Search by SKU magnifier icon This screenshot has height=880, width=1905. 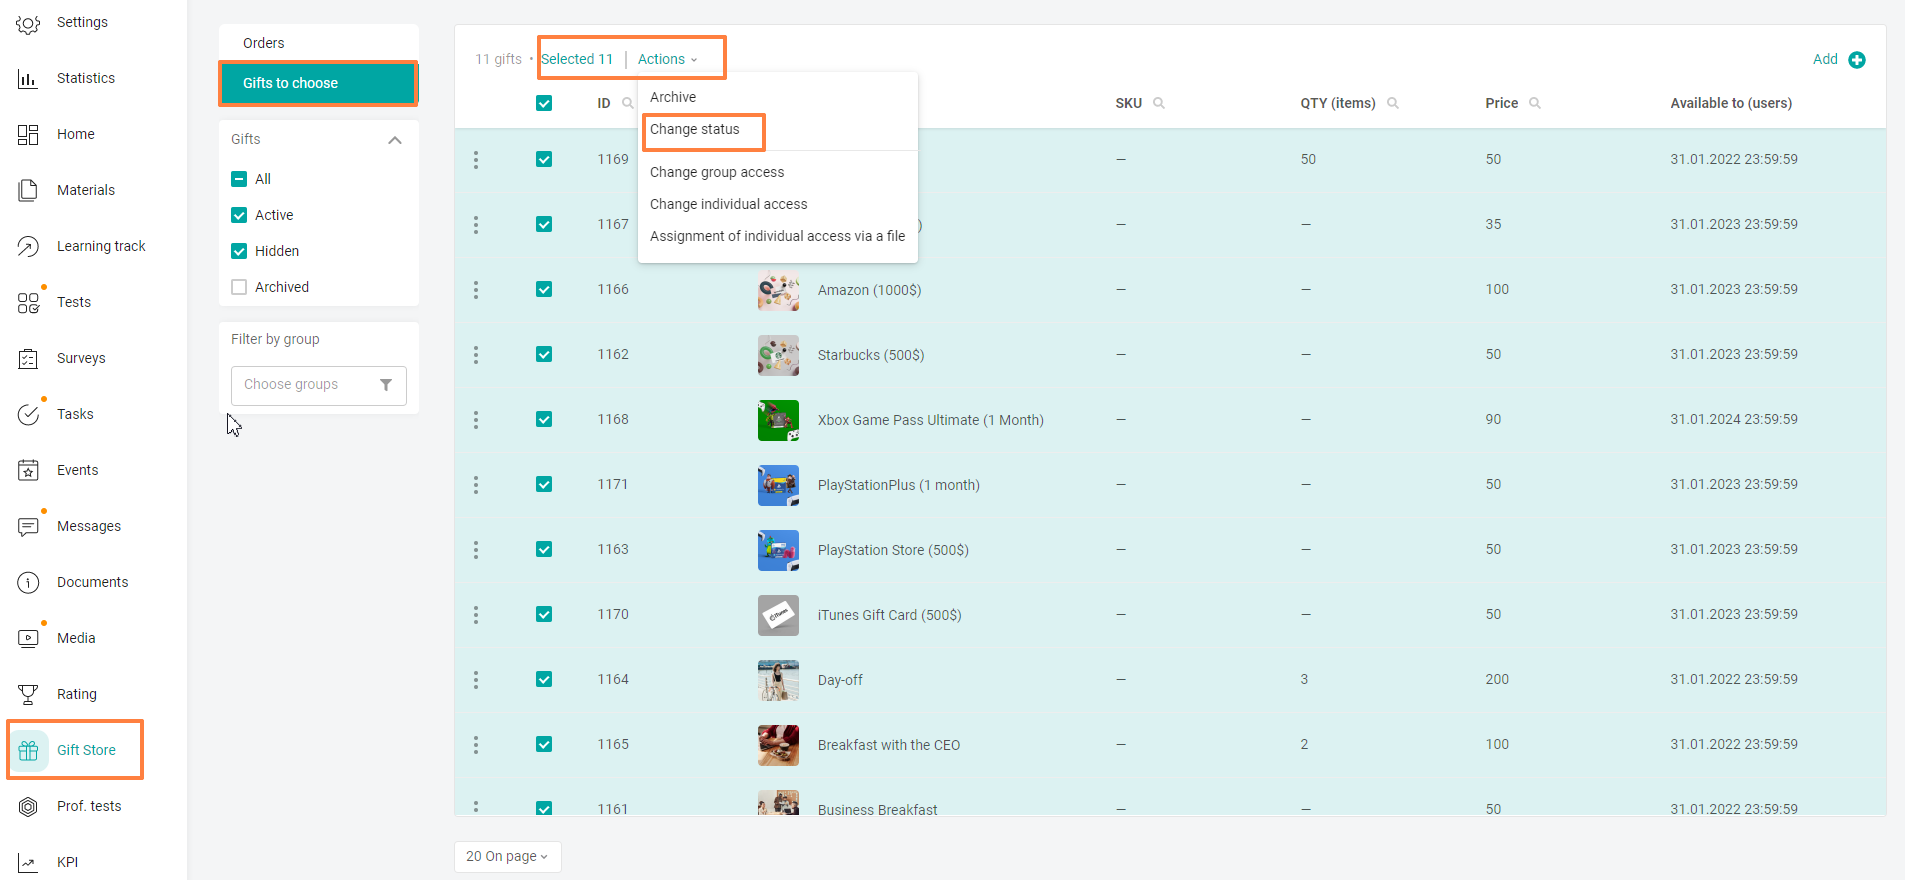point(1159,103)
